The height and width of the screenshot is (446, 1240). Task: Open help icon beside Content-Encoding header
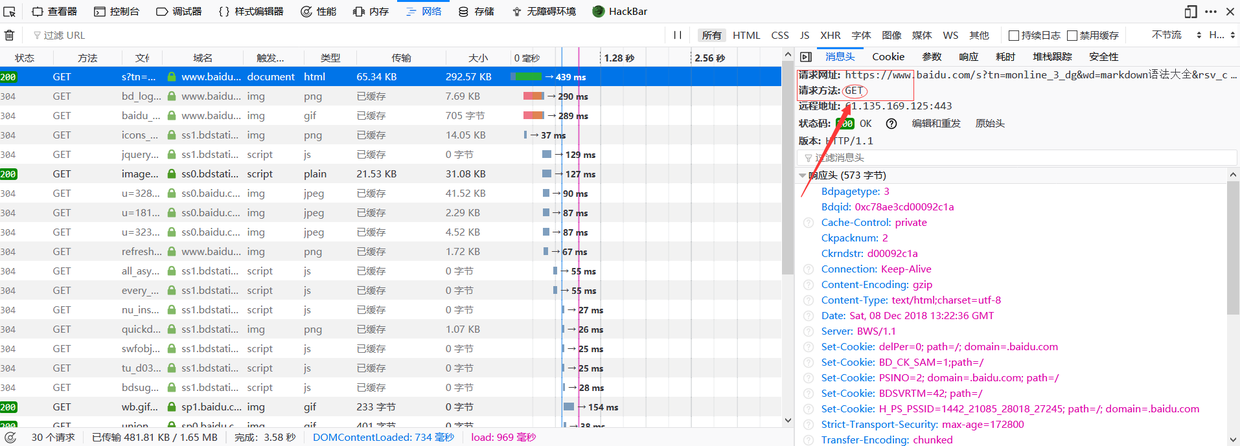[808, 284]
